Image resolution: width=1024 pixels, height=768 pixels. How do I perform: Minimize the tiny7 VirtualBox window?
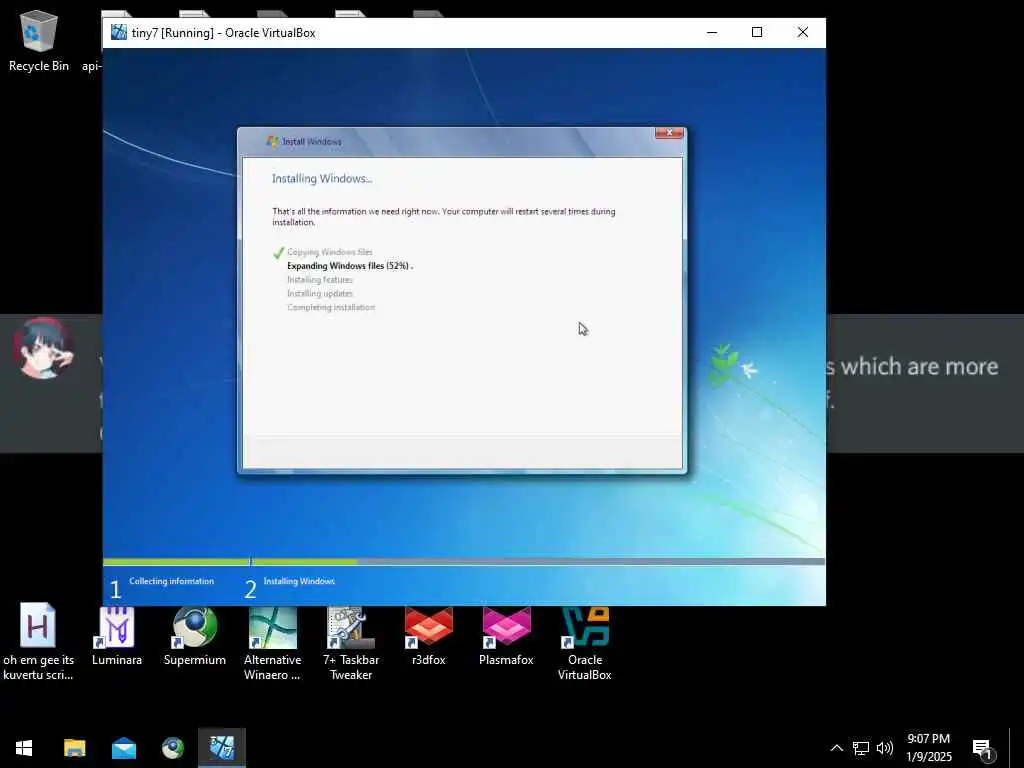[712, 32]
